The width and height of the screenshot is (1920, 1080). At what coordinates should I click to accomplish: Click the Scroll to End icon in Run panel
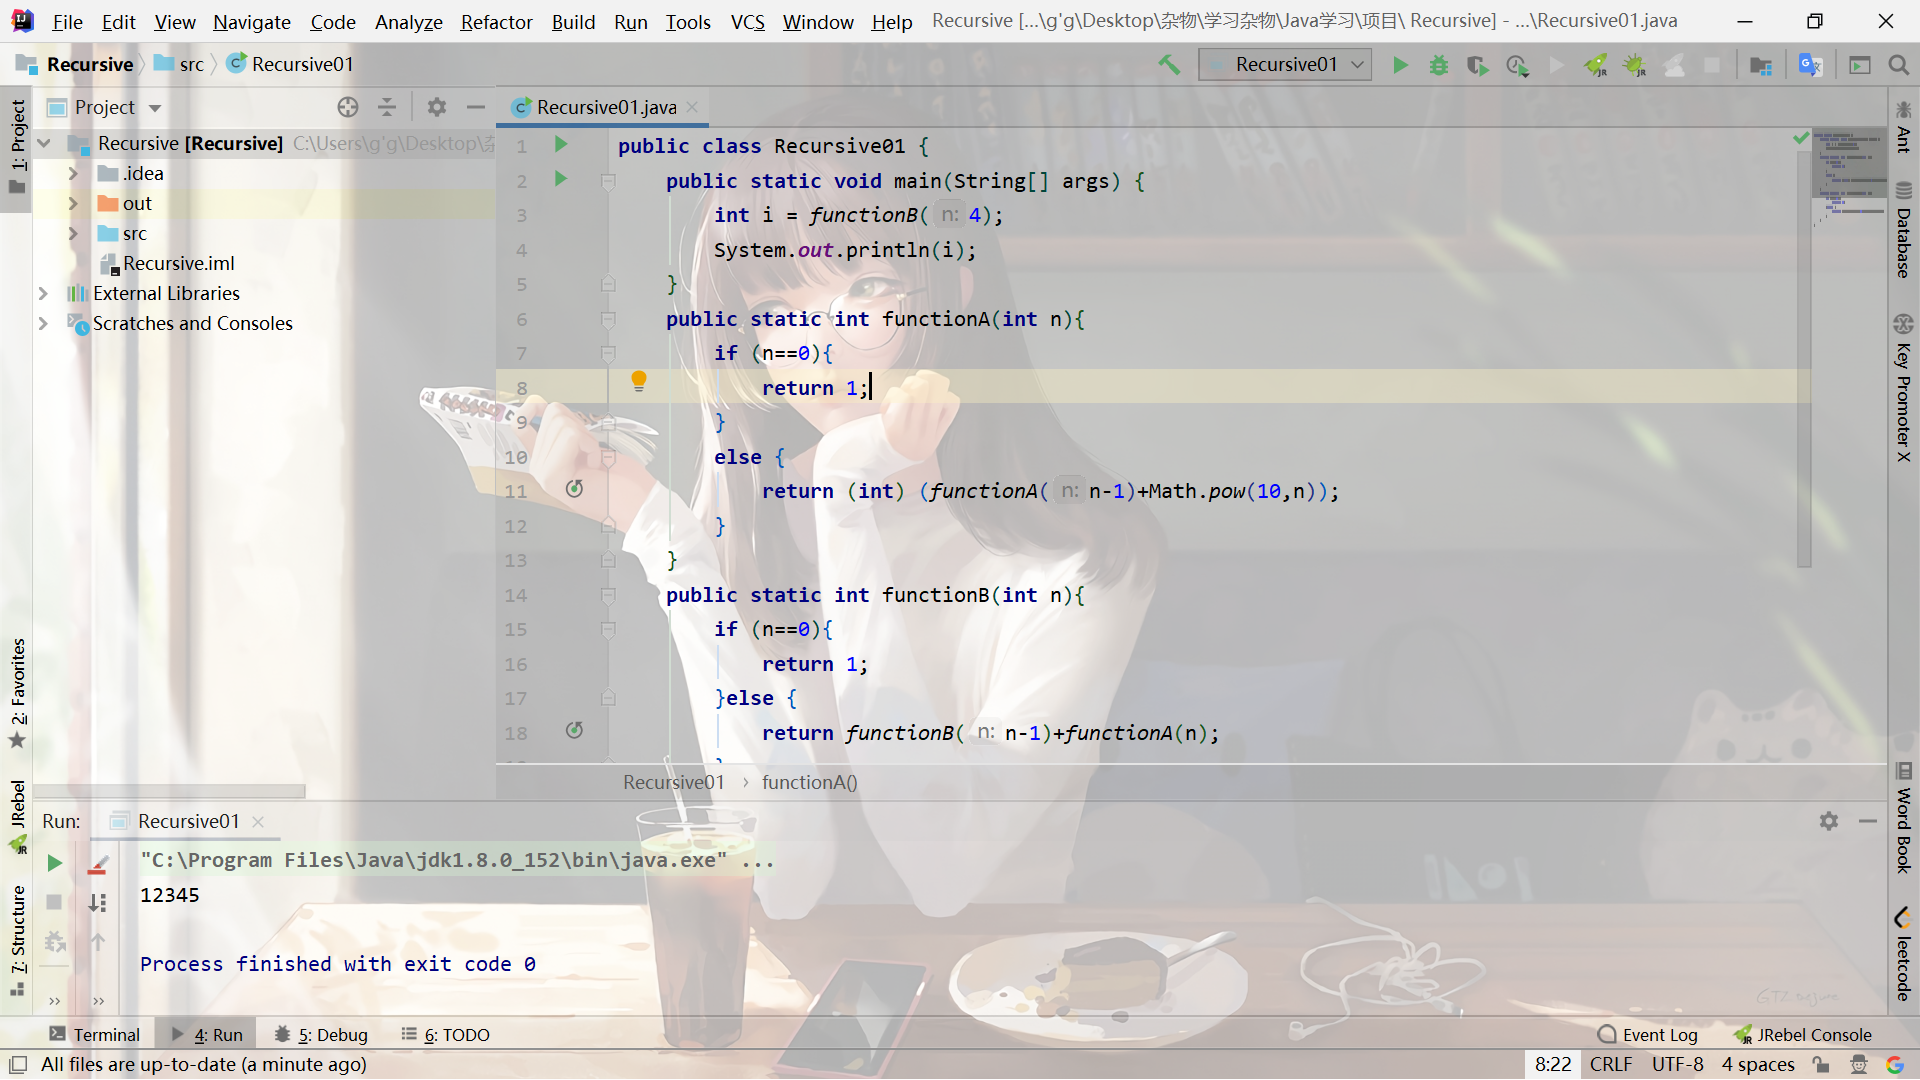97,902
